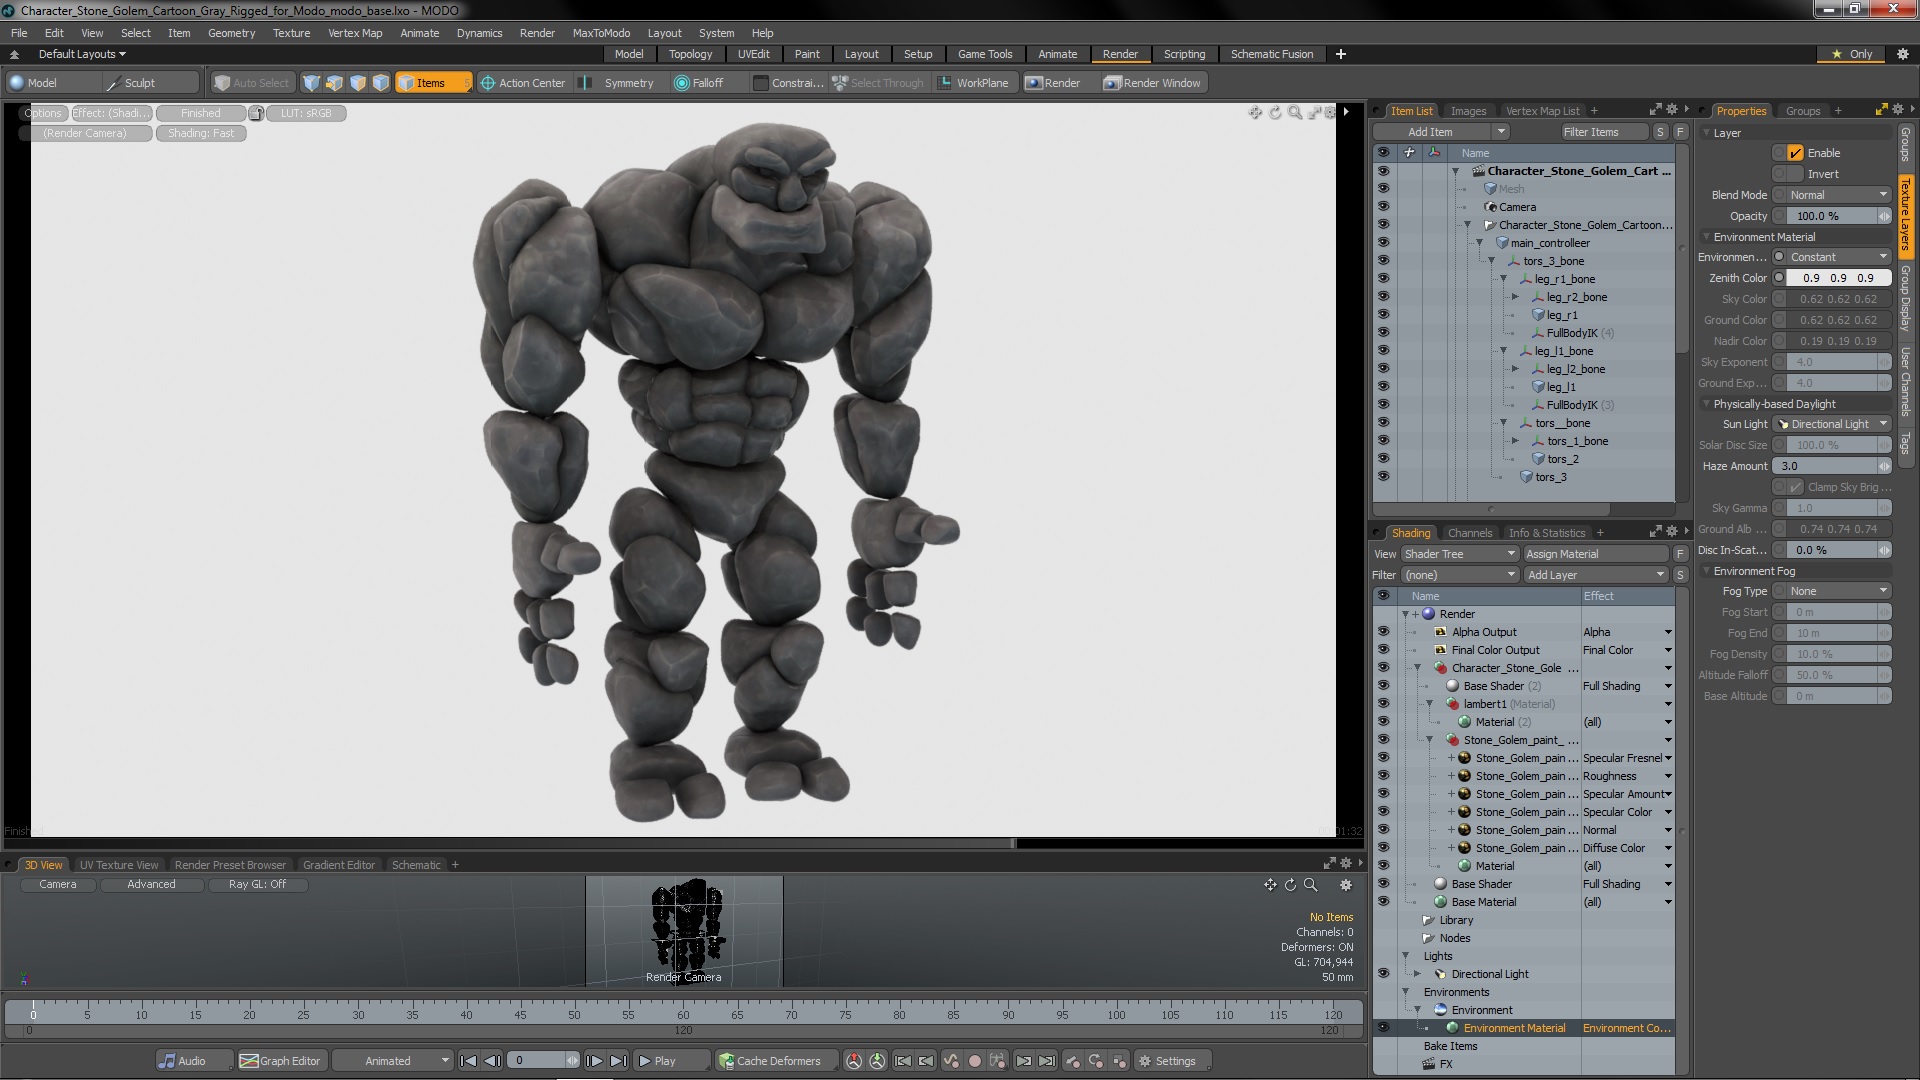Open Shader Tree view dropdown
Image resolution: width=1920 pixels, height=1080 pixels.
(1459, 554)
